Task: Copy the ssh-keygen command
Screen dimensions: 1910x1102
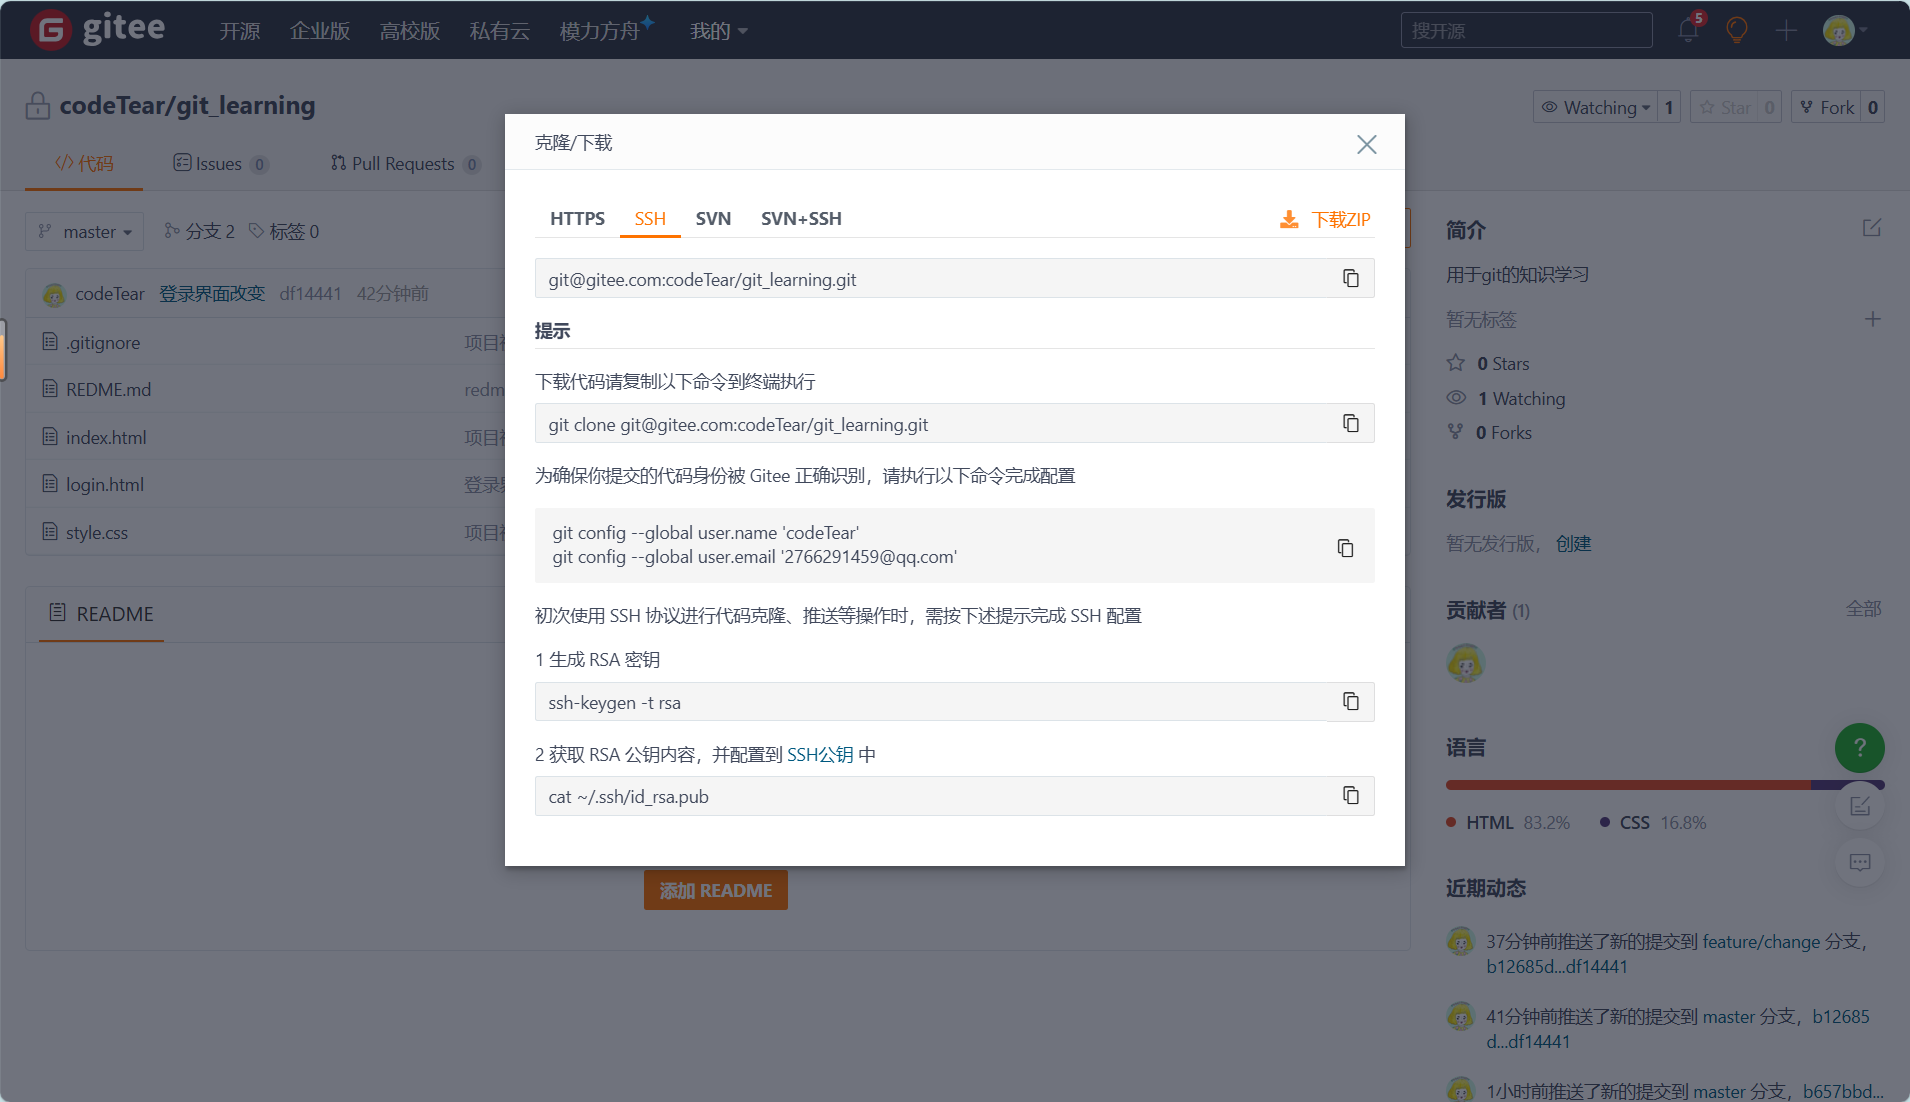Action: [x=1350, y=701]
